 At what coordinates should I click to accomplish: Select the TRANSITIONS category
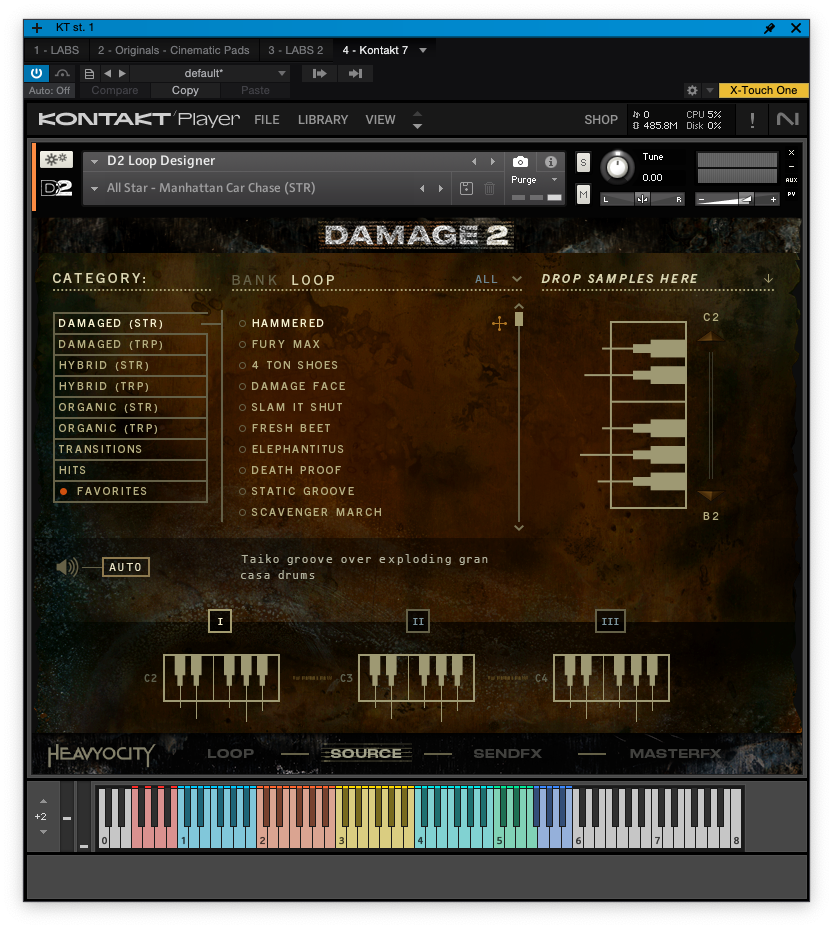[x=130, y=449]
